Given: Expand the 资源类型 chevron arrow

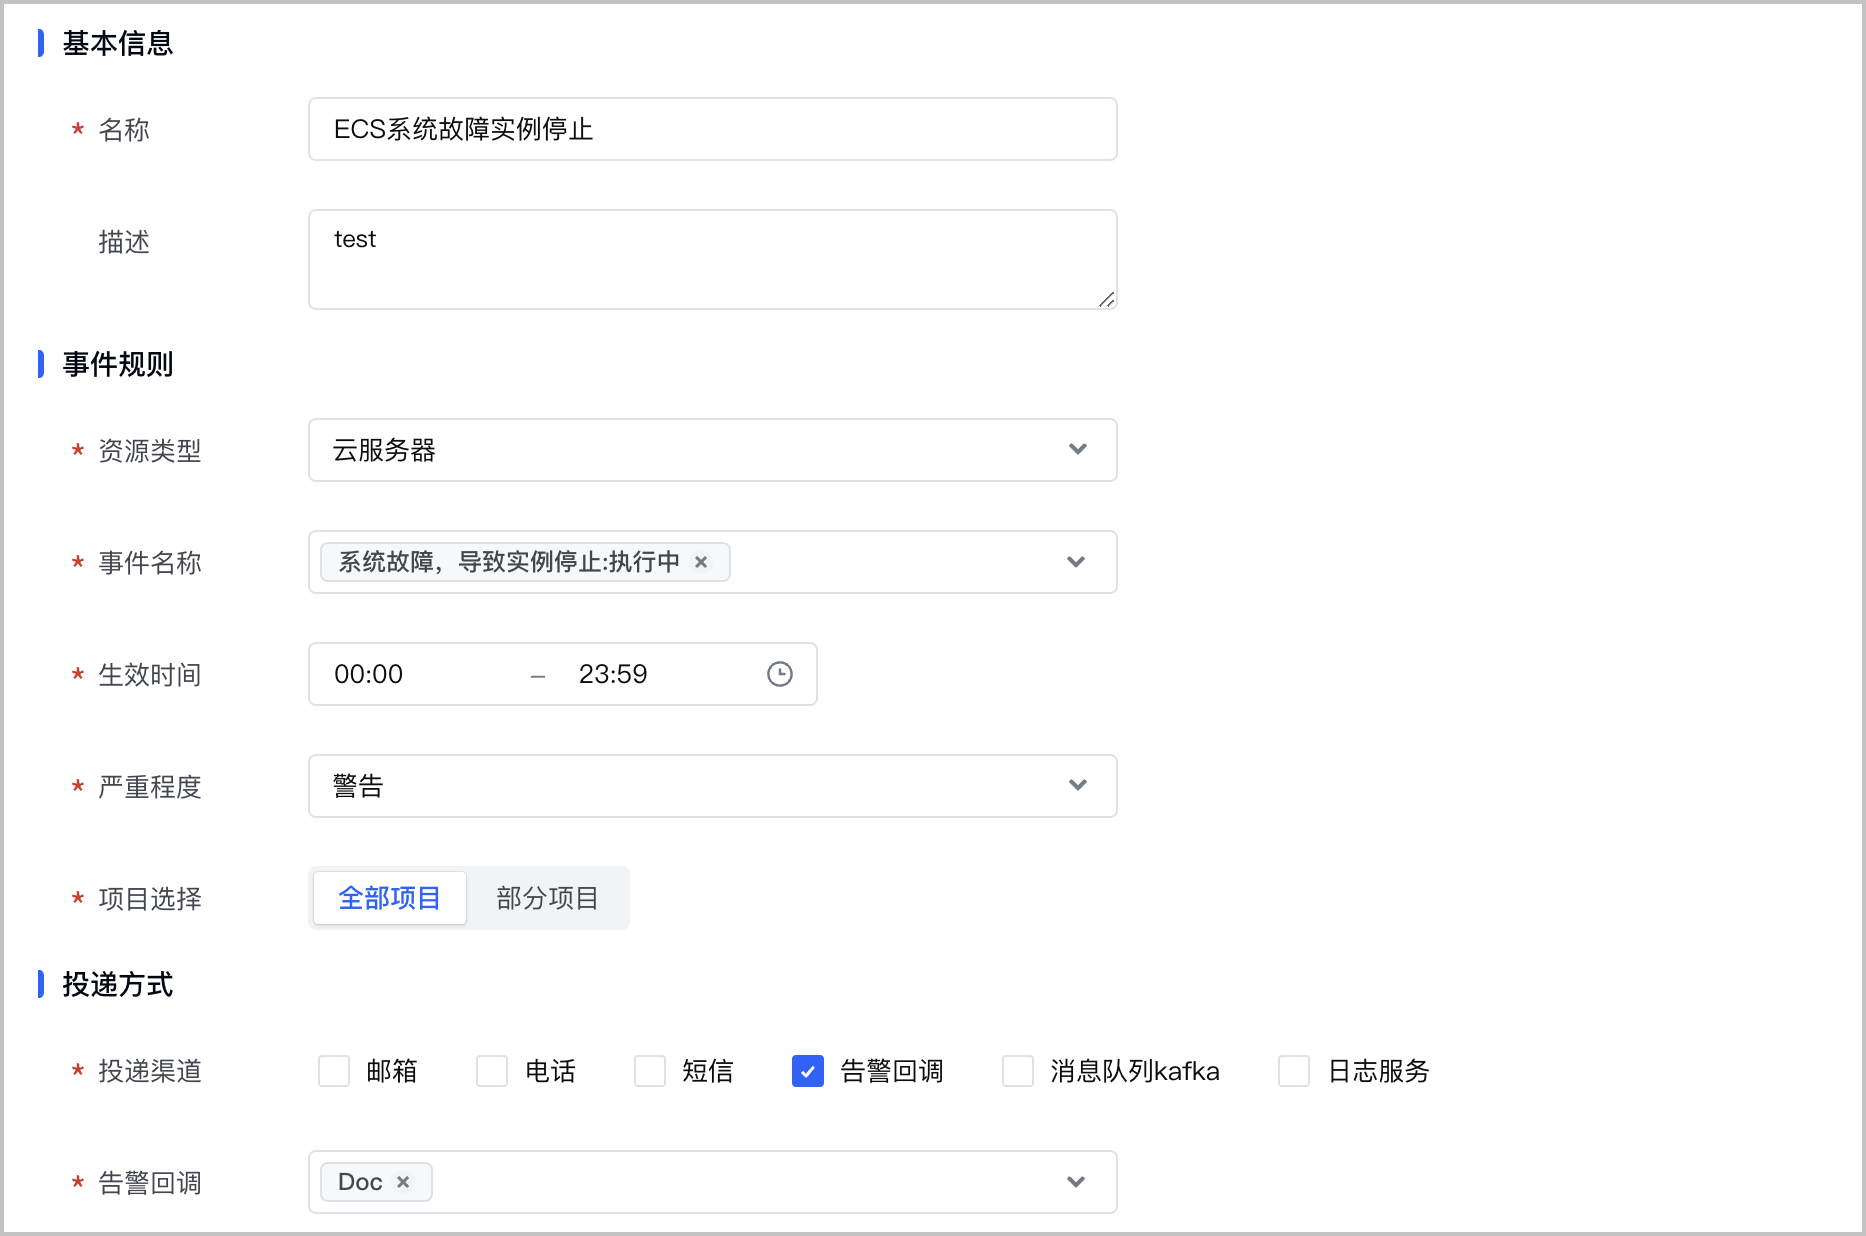Looking at the screenshot, I should (x=1077, y=449).
